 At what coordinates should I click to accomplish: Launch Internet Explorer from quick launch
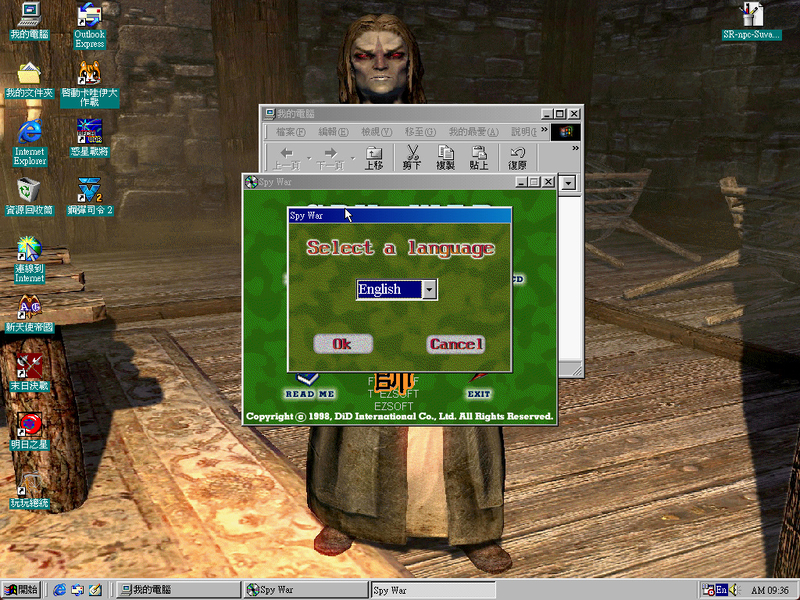tap(59, 590)
